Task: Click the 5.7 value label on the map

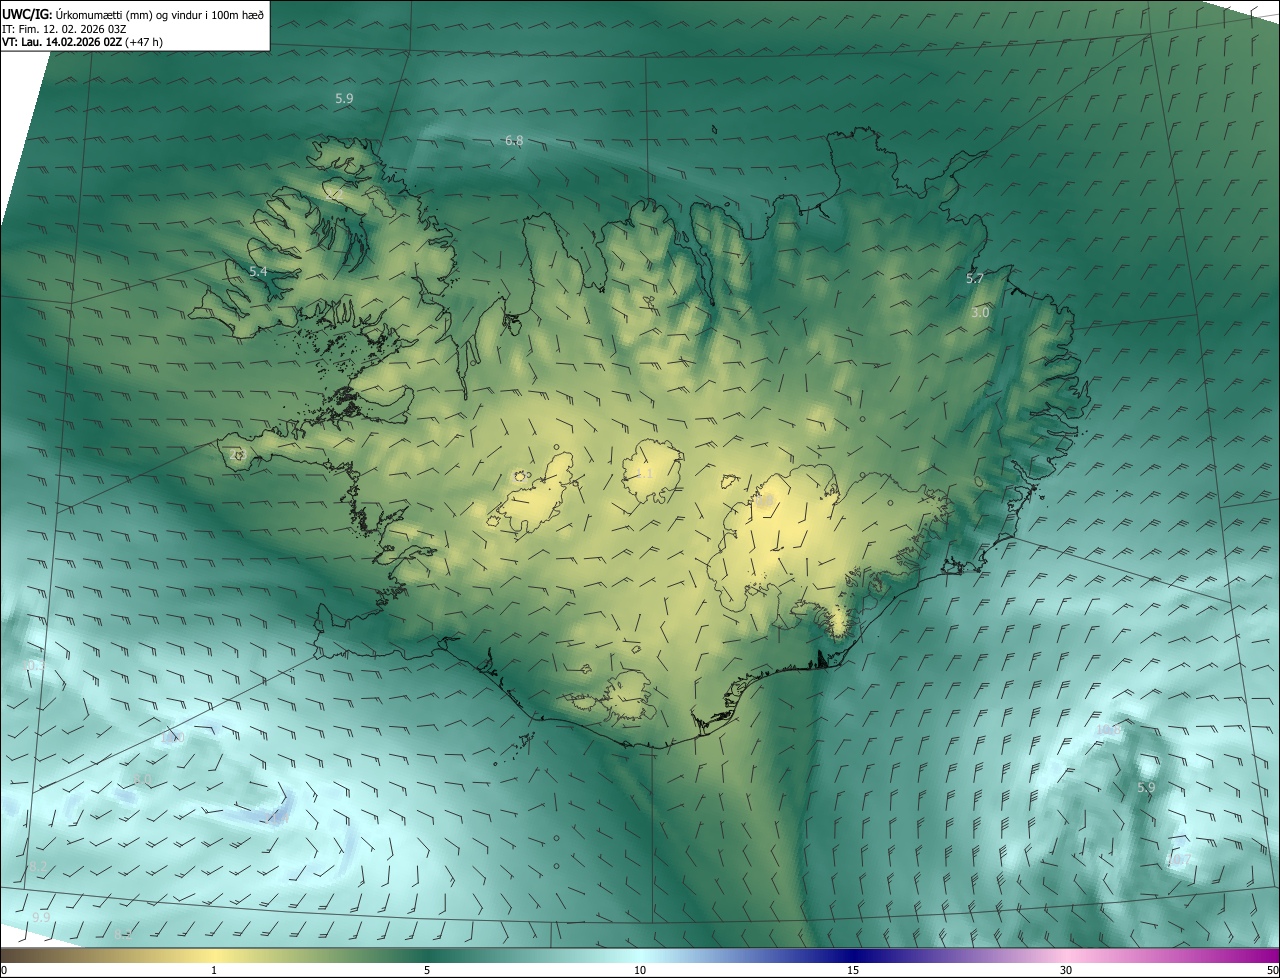Action: tap(975, 279)
